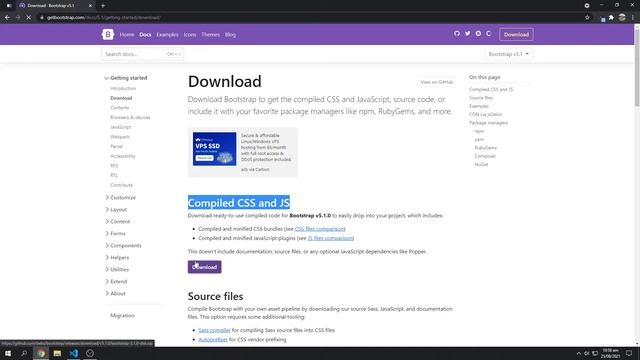Open JS files comparison link
640x360 pixels.
click(x=331, y=238)
